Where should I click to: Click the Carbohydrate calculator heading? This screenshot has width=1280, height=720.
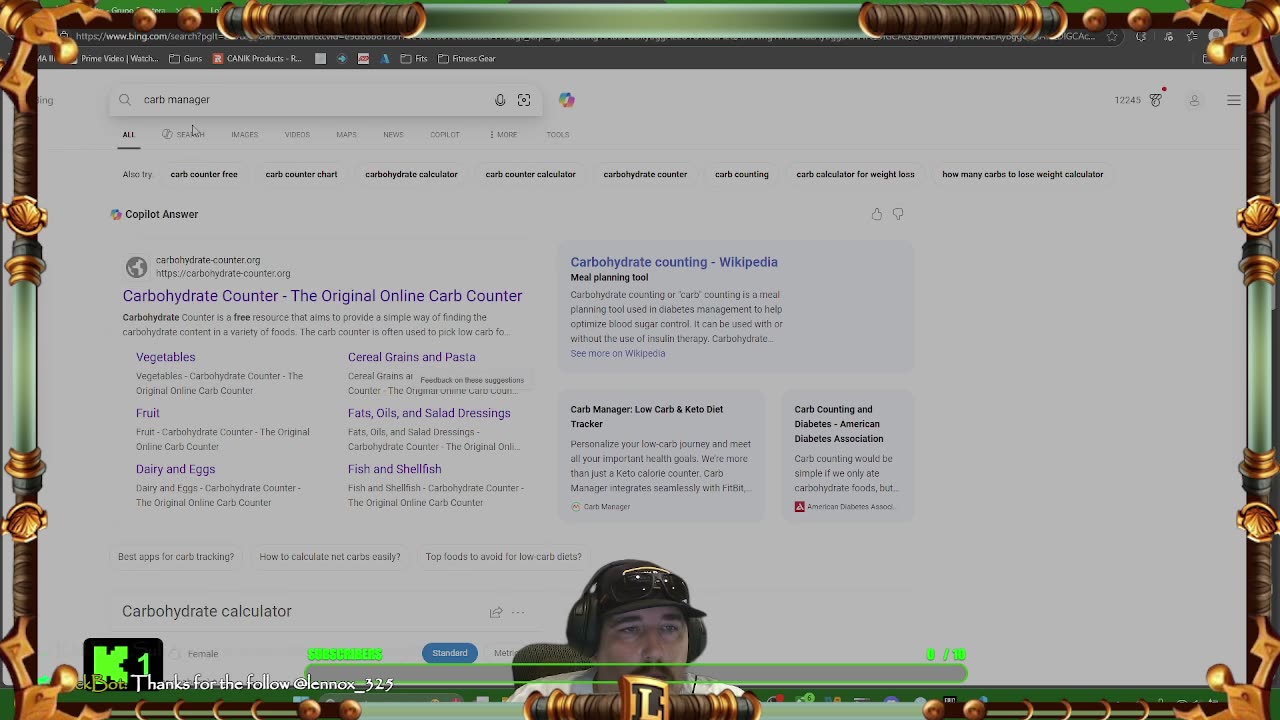[x=207, y=611]
